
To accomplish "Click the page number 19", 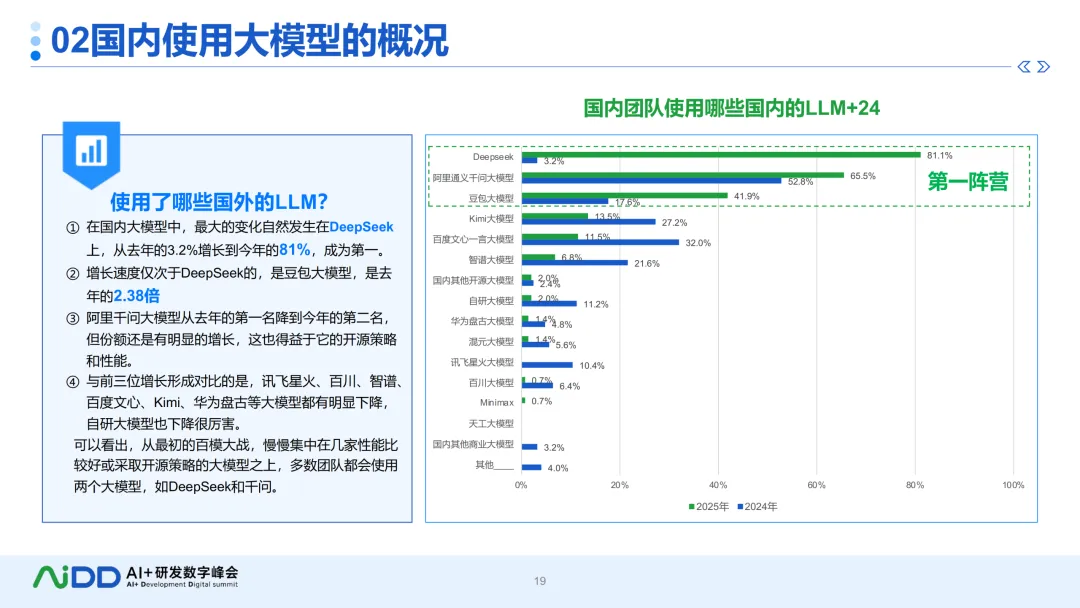I will pos(540,581).
